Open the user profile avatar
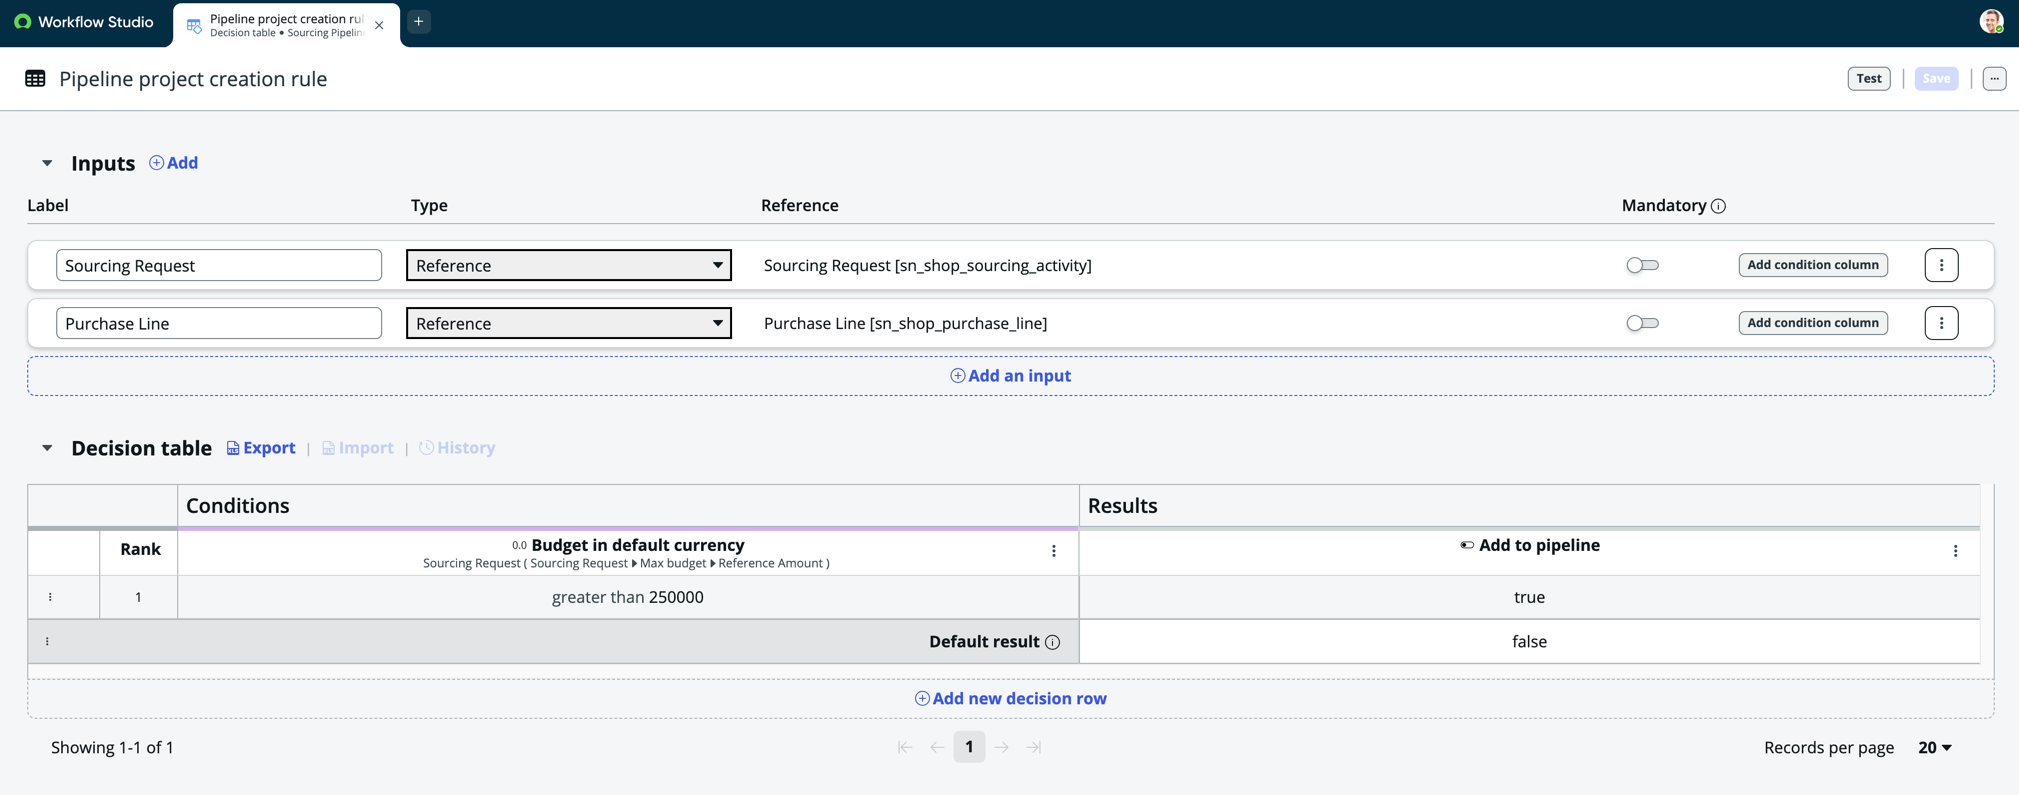This screenshot has height=795, width=2019. 1991,21
